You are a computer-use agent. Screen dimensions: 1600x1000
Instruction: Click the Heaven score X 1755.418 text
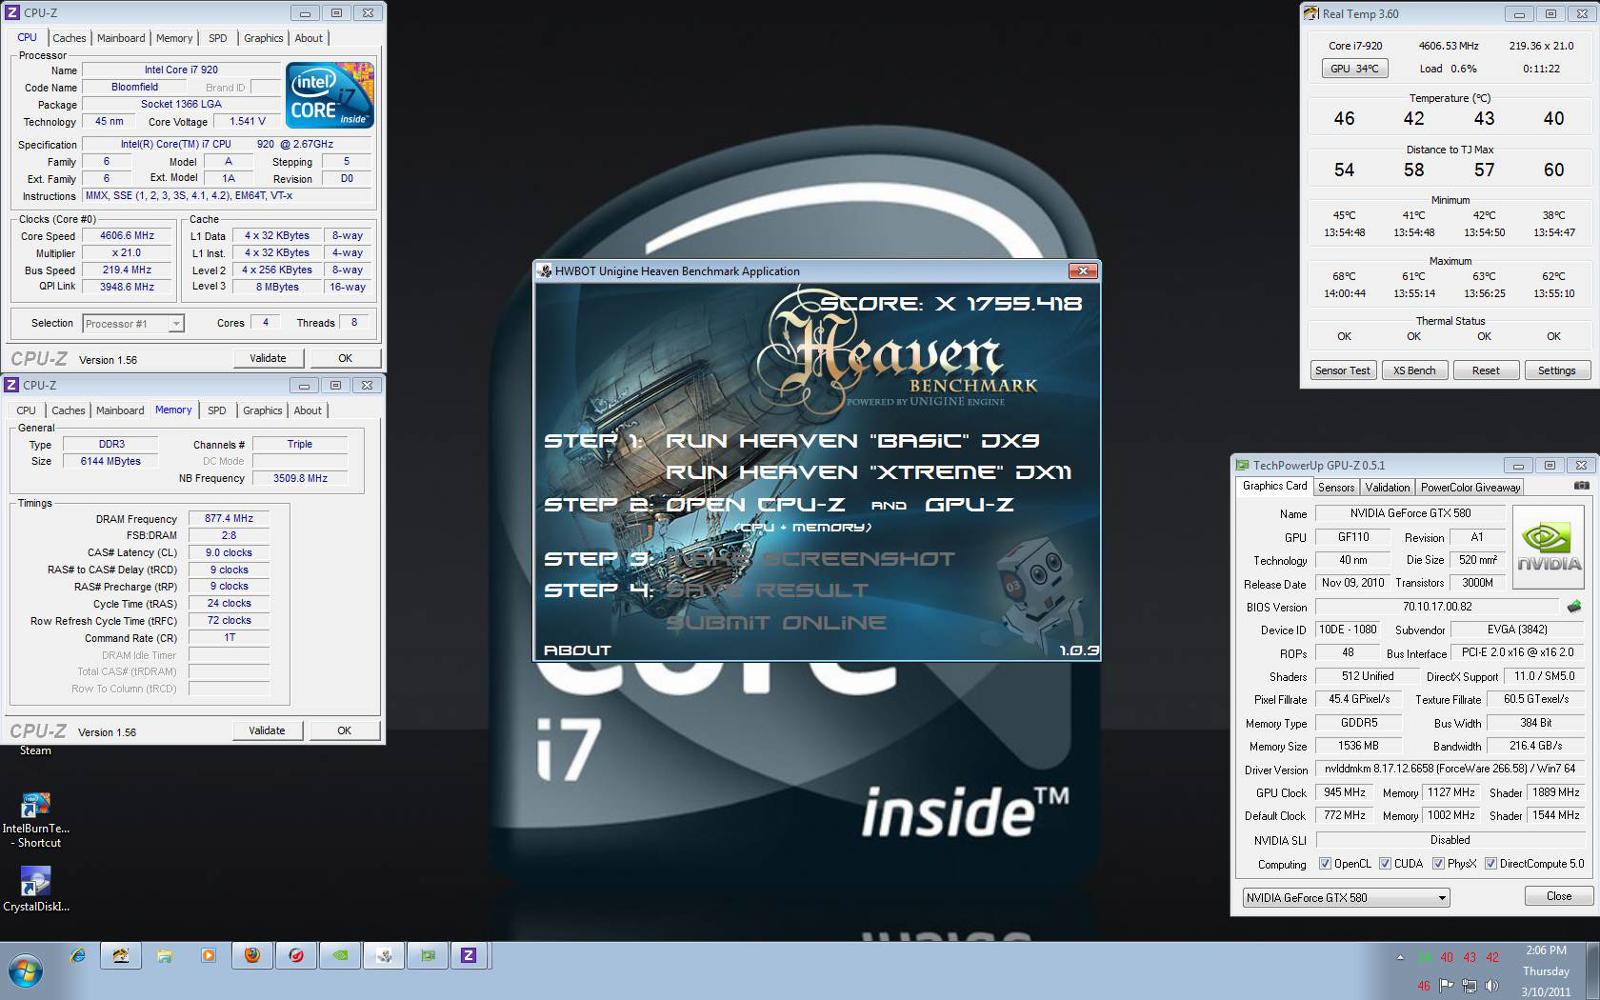coord(951,303)
